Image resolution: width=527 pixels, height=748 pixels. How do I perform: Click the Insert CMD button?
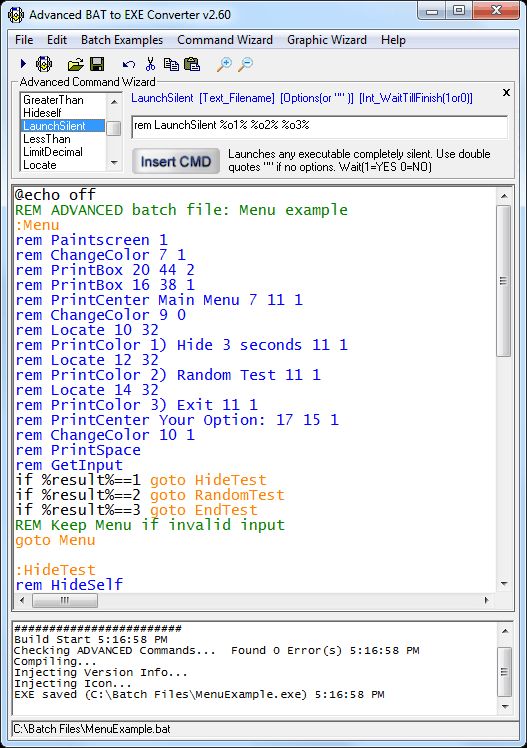pos(176,161)
